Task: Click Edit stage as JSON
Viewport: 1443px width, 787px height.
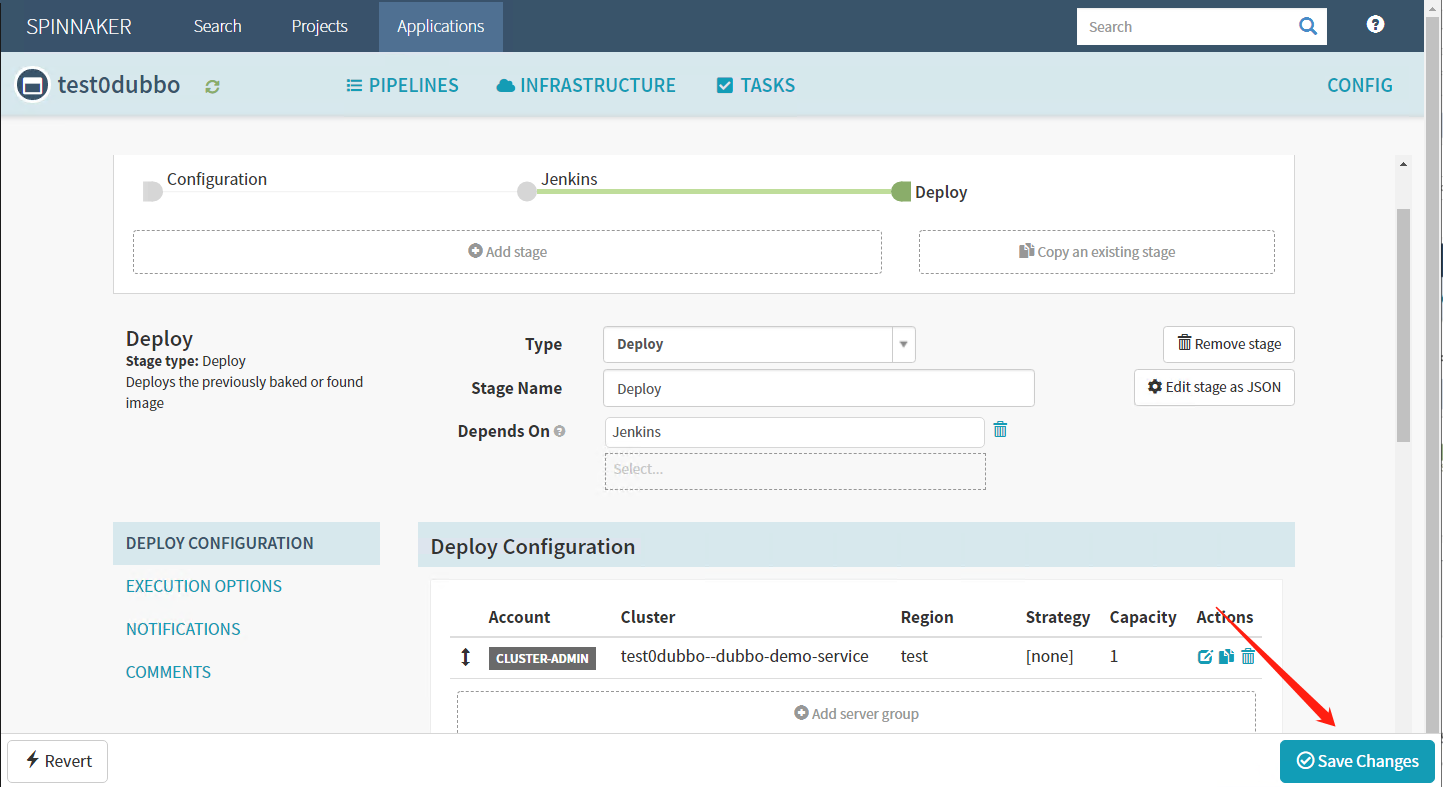Action: (1214, 387)
